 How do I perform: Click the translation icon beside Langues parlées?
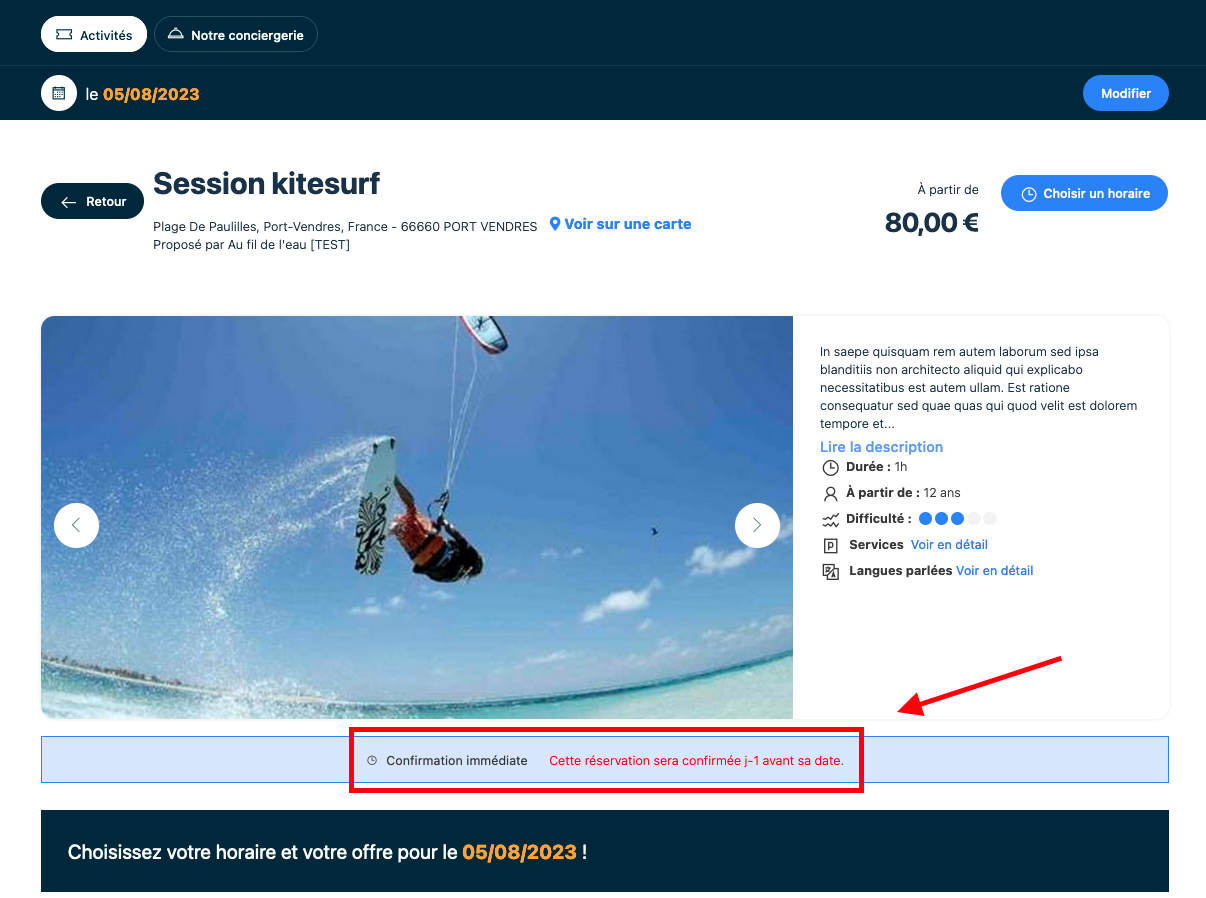pos(830,572)
